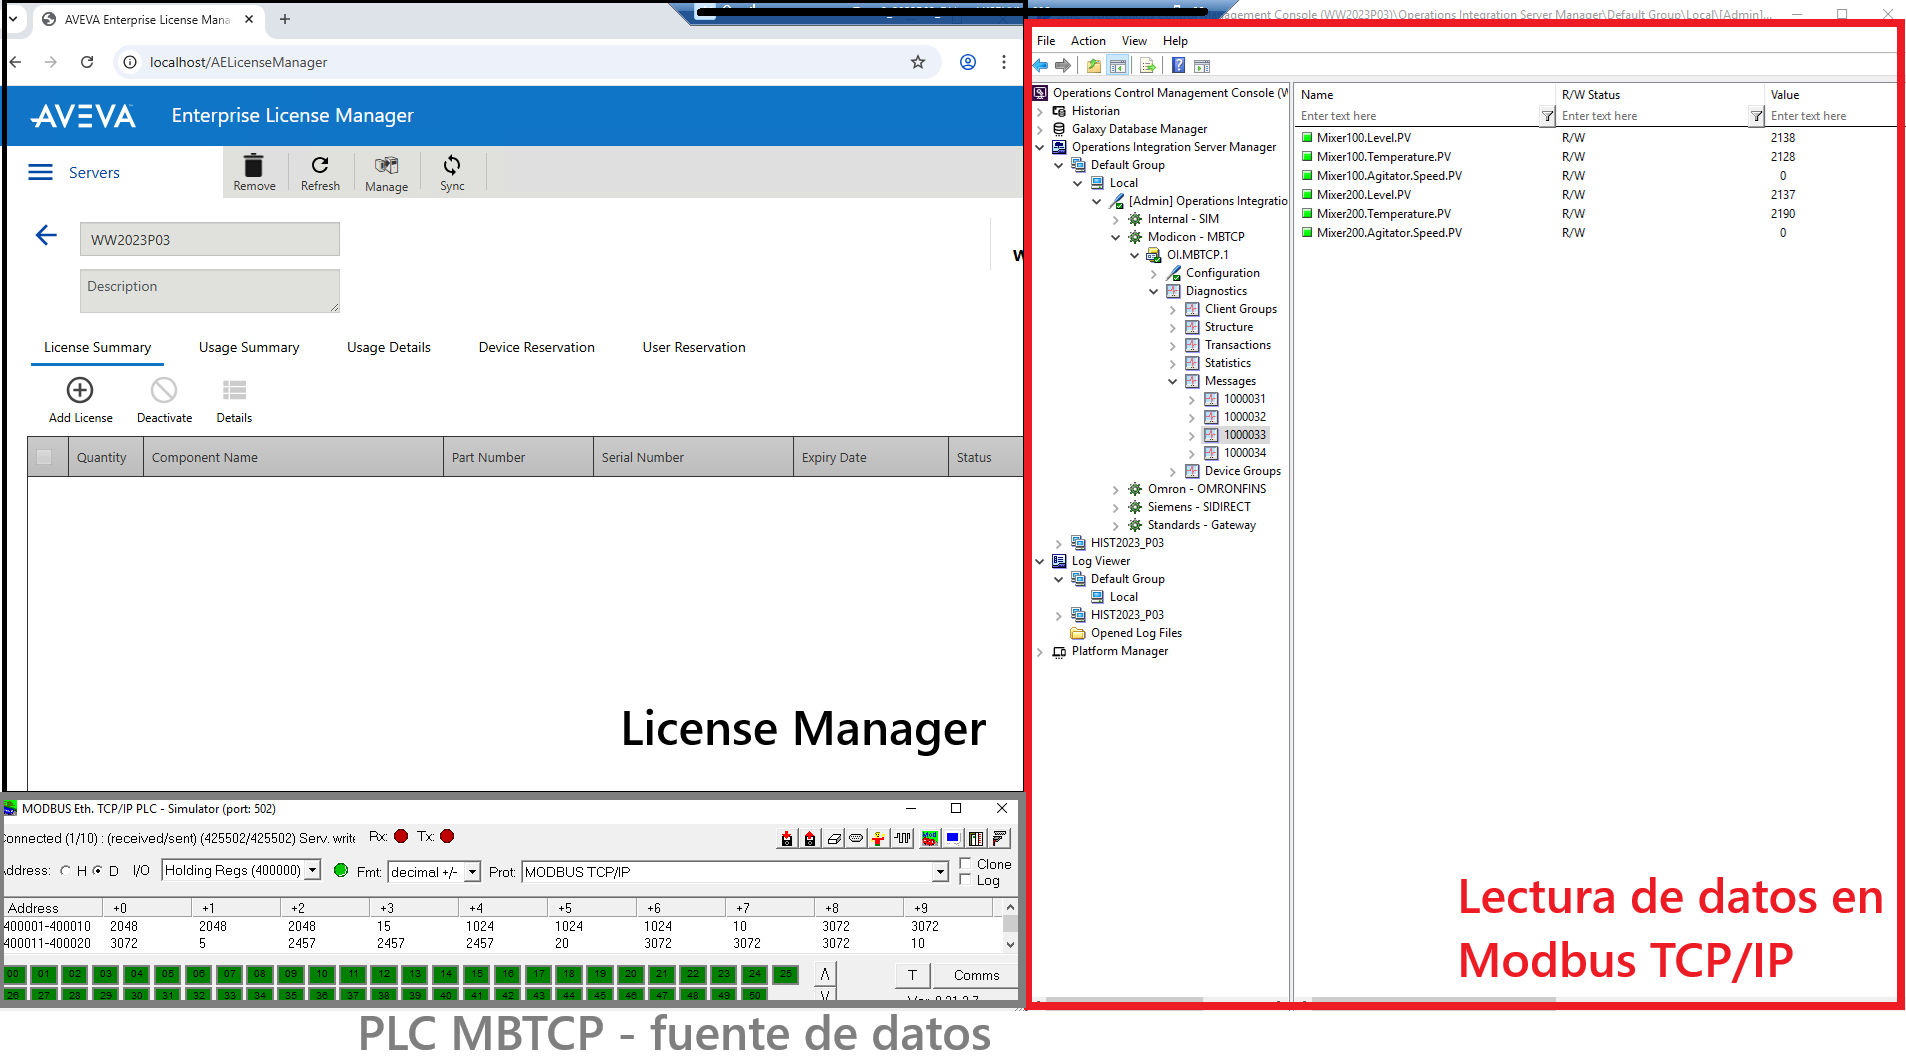
Task: Toggle the Show/Hide Action Pane icon
Action: point(1202,66)
